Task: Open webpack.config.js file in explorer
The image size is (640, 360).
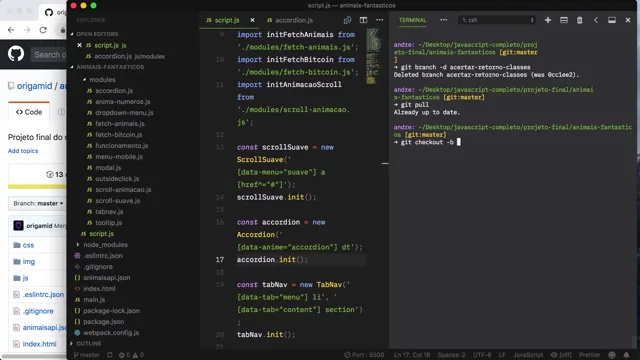Action: coord(111,333)
